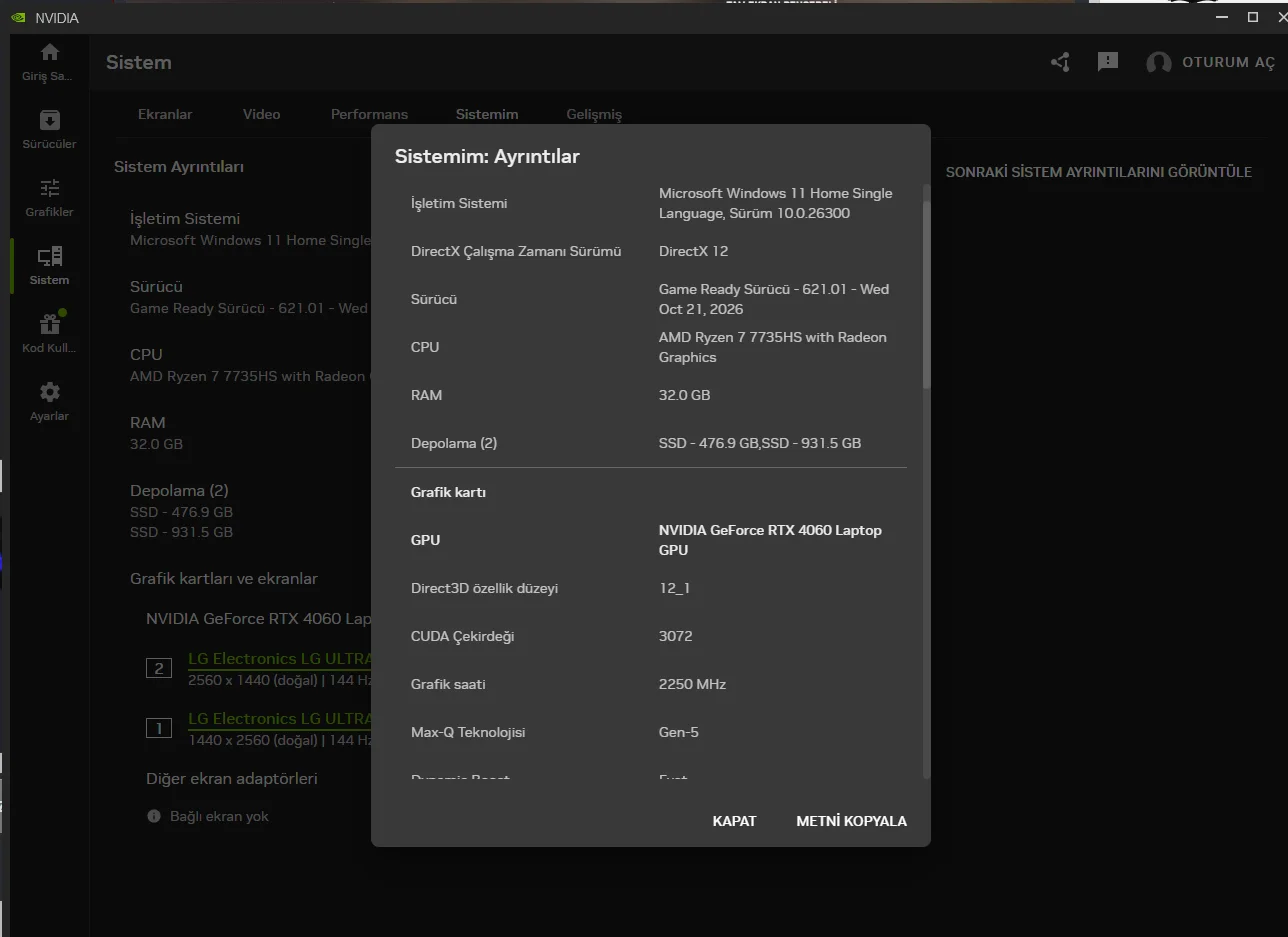The width and height of the screenshot is (1288, 937).
Task: Click SSD - 476.9 GB,SSD - 931.5 GB value
Action: coord(760,443)
